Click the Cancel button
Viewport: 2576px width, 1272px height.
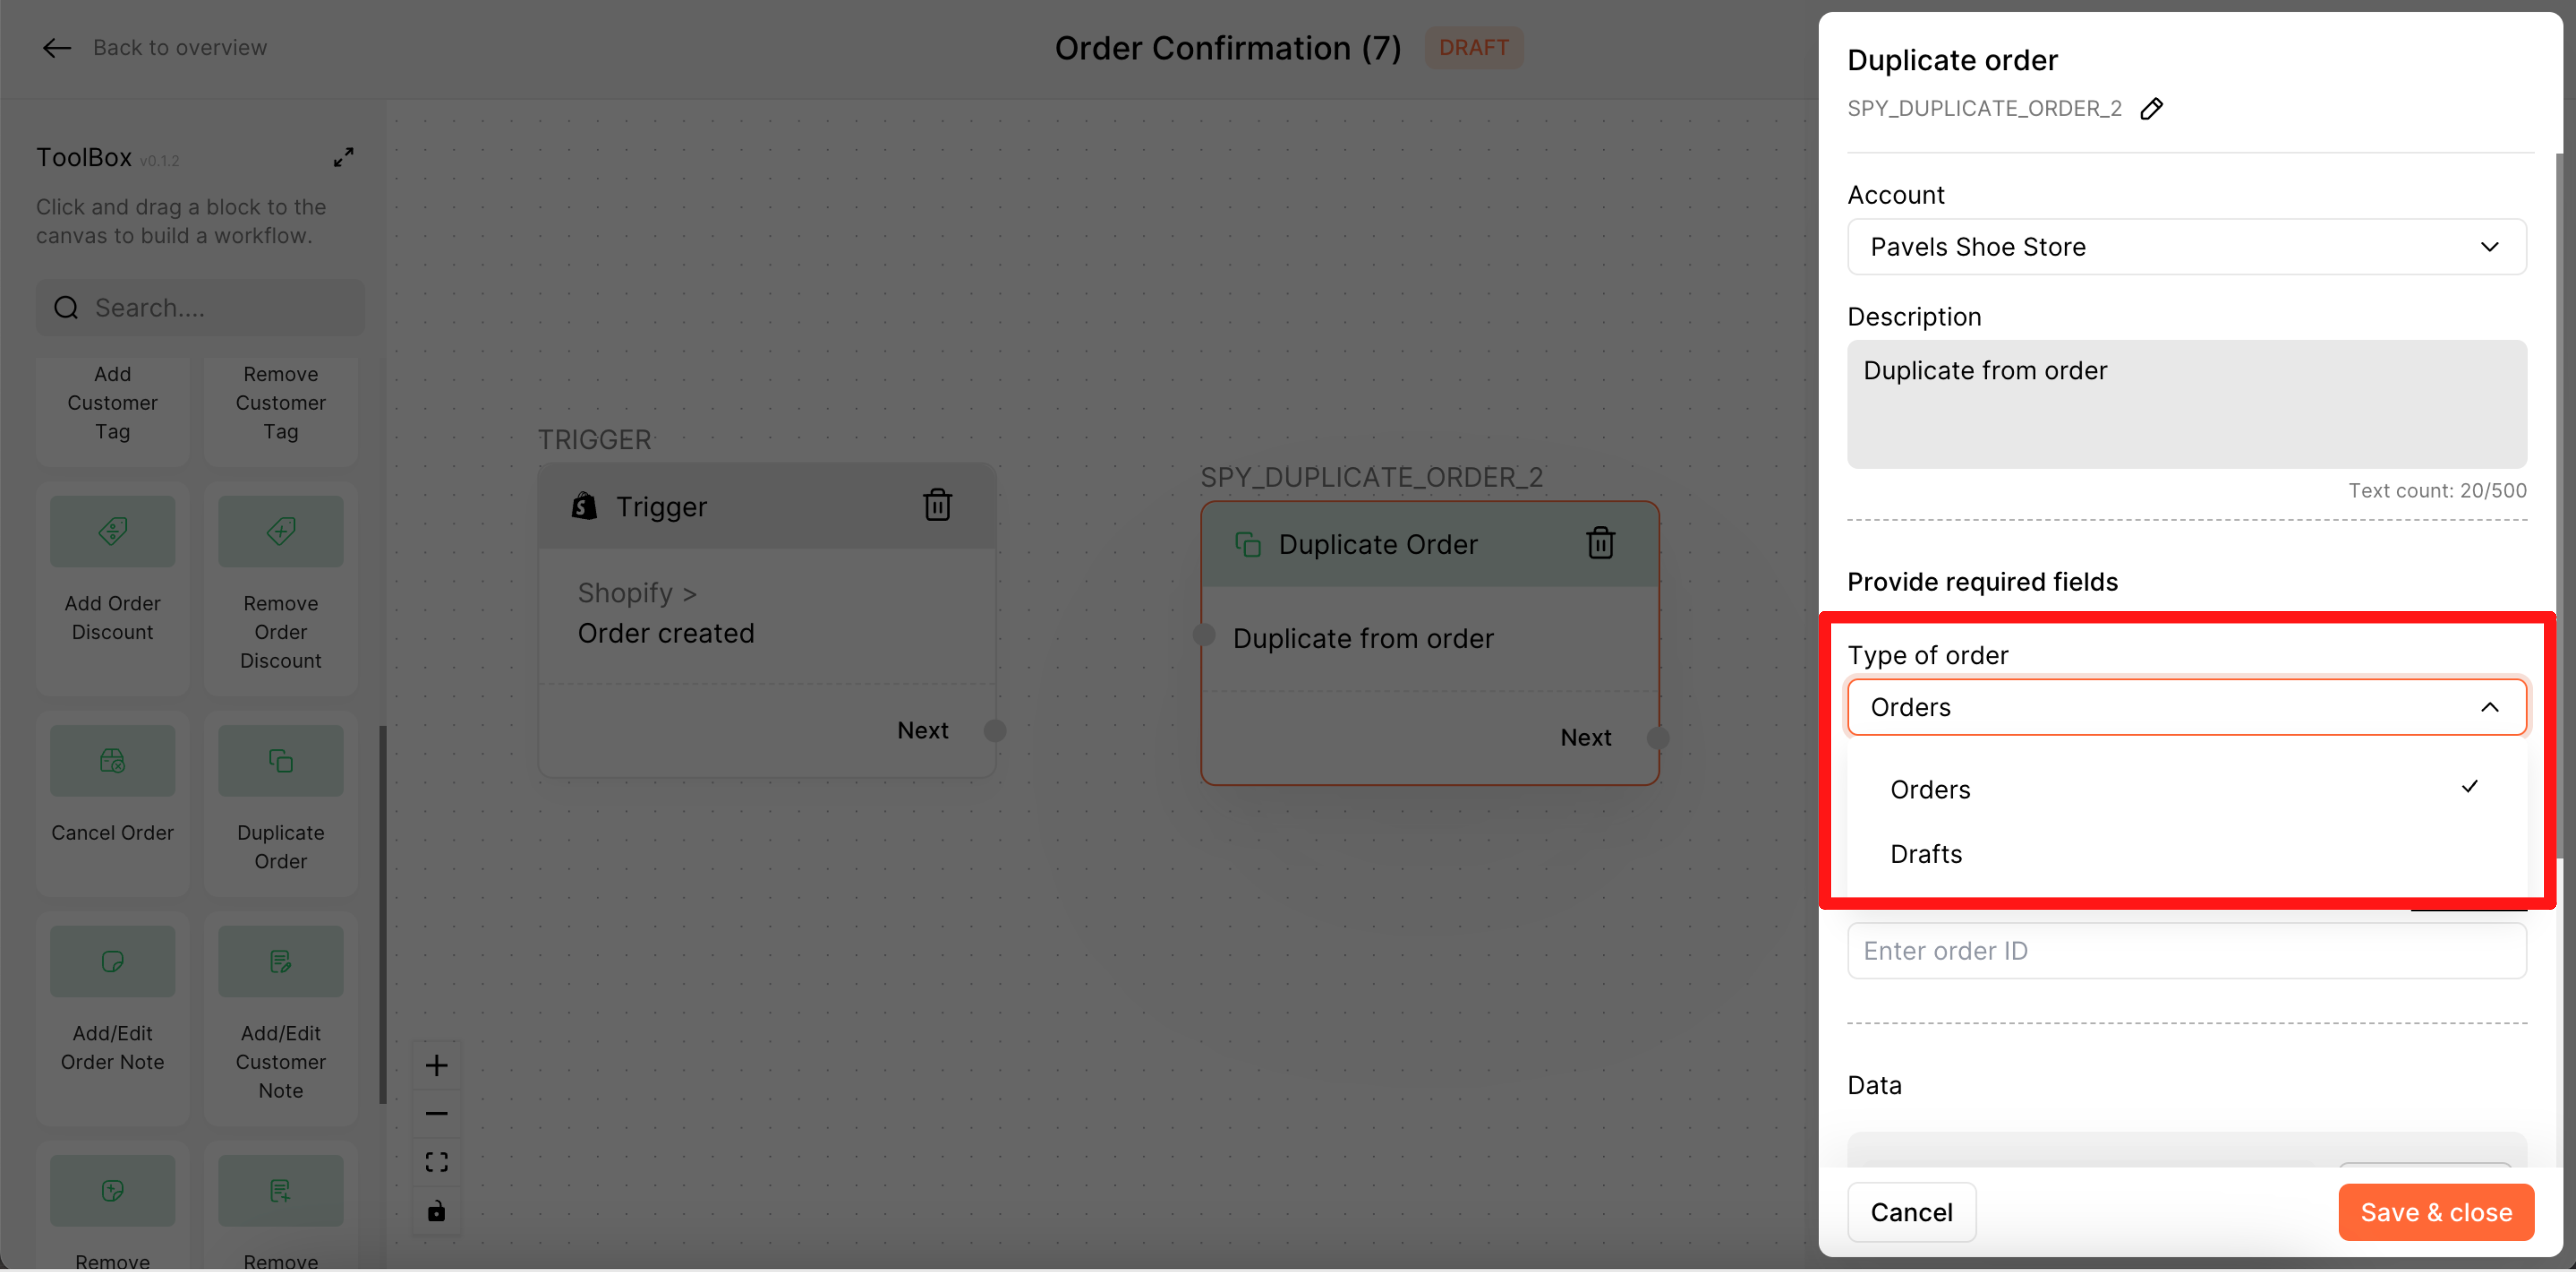[1911, 1212]
